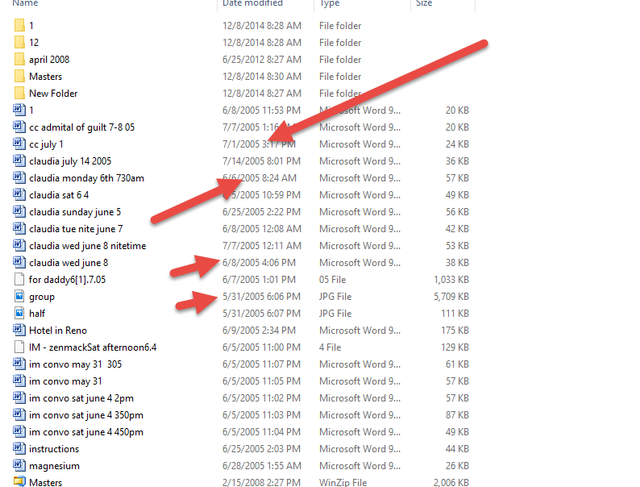Click date '6/28/2005 1:55 AM'
Viewport: 640px width, 487px height.
coord(262,466)
